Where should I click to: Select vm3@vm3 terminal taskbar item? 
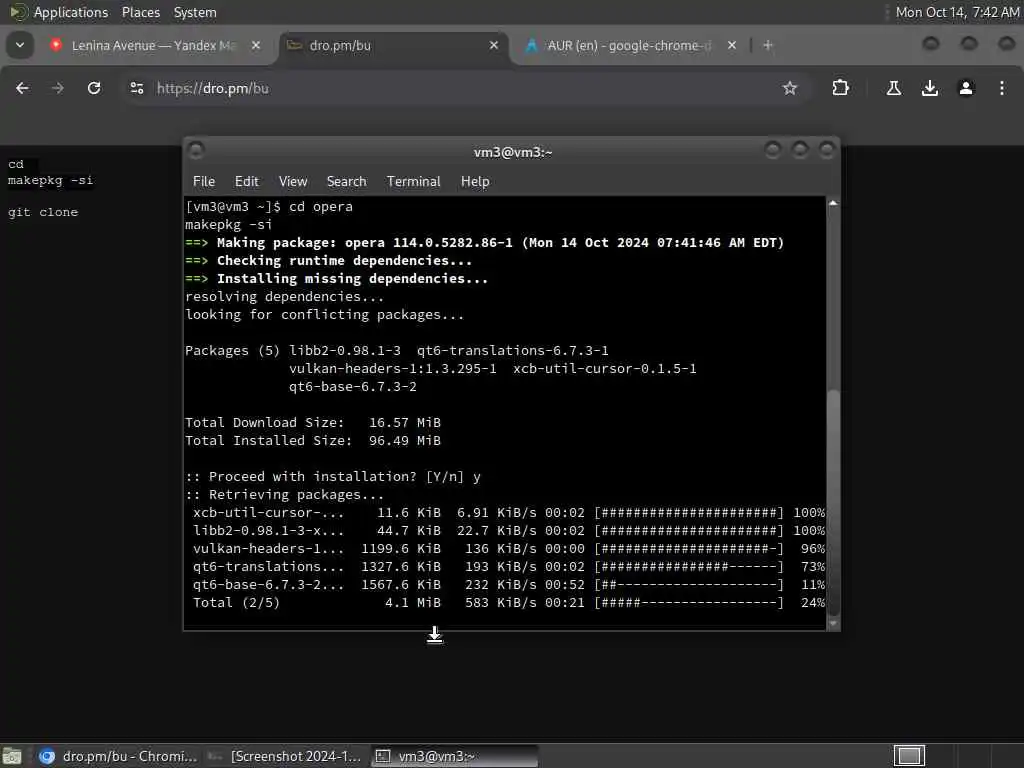click(x=455, y=756)
